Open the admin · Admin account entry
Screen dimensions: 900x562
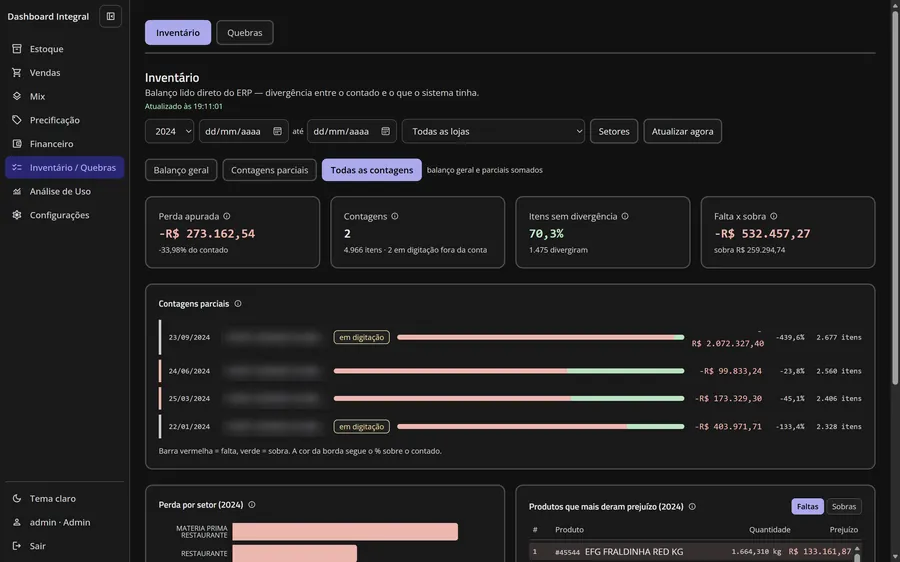[64, 522]
